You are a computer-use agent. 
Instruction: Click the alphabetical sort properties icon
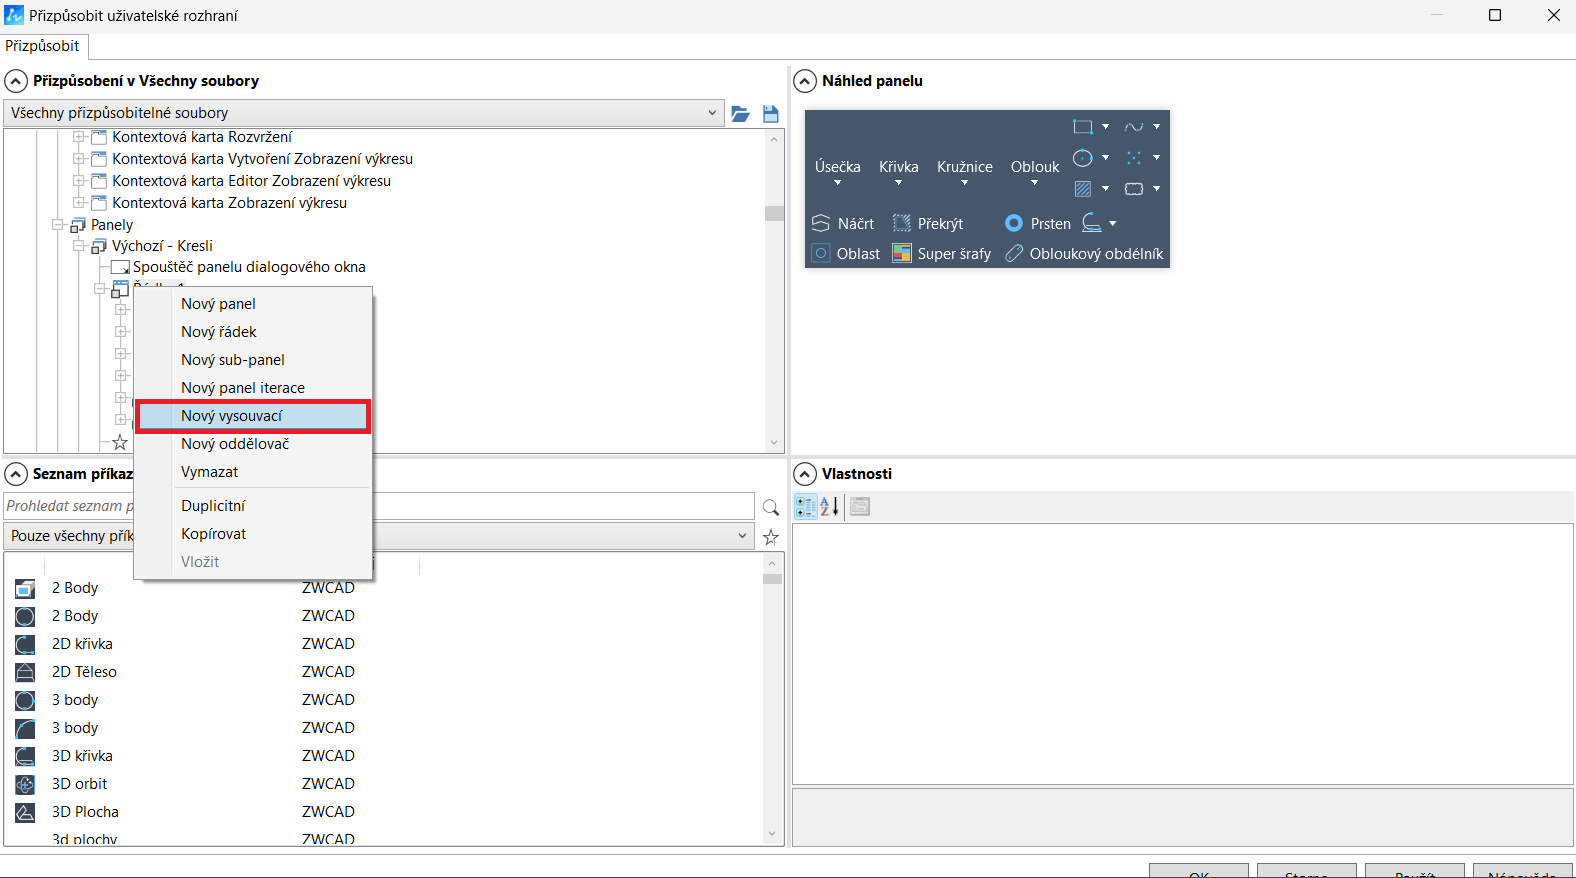[x=830, y=507]
